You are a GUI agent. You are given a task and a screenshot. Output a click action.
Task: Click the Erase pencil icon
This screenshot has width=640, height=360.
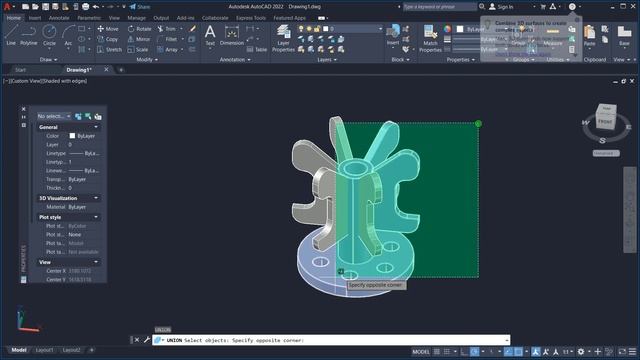pyautogui.click(x=193, y=29)
